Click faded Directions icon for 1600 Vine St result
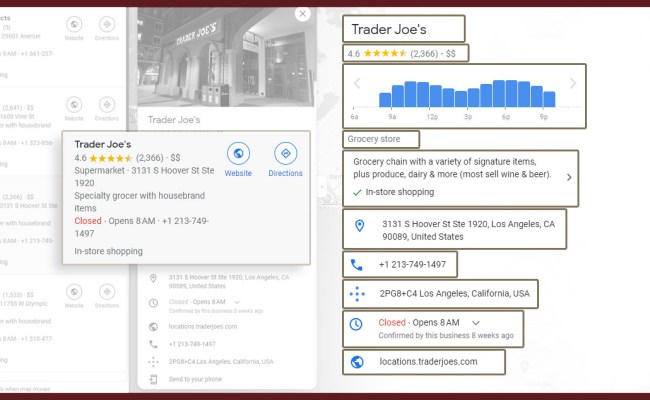Viewport: 650px width, 400px height. (107, 105)
